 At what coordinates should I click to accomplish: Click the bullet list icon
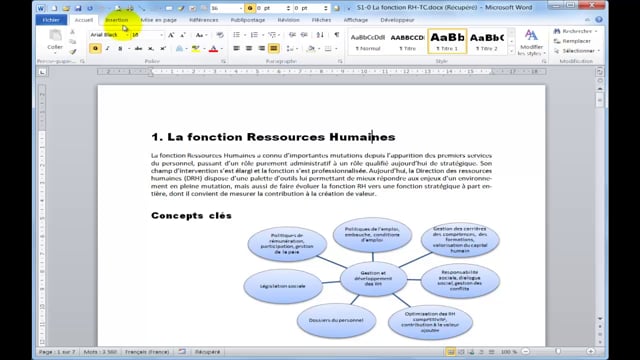pos(236,35)
